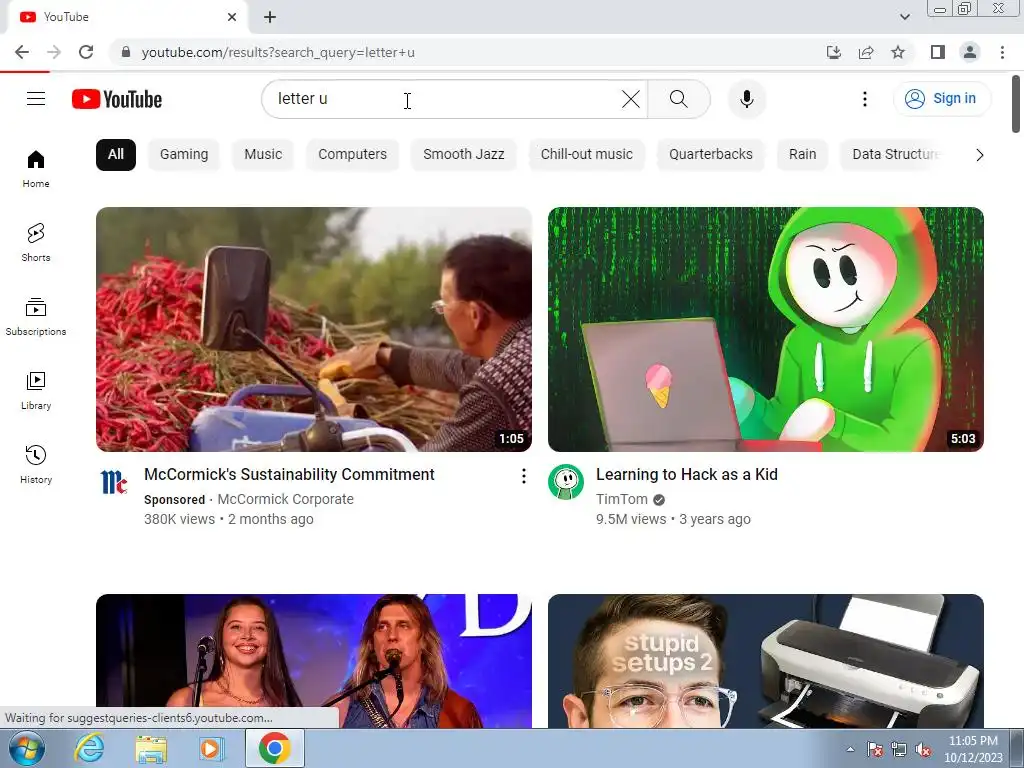Open the McCormick chili pepper video thumbnail
The image size is (1024, 768).
(313, 329)
